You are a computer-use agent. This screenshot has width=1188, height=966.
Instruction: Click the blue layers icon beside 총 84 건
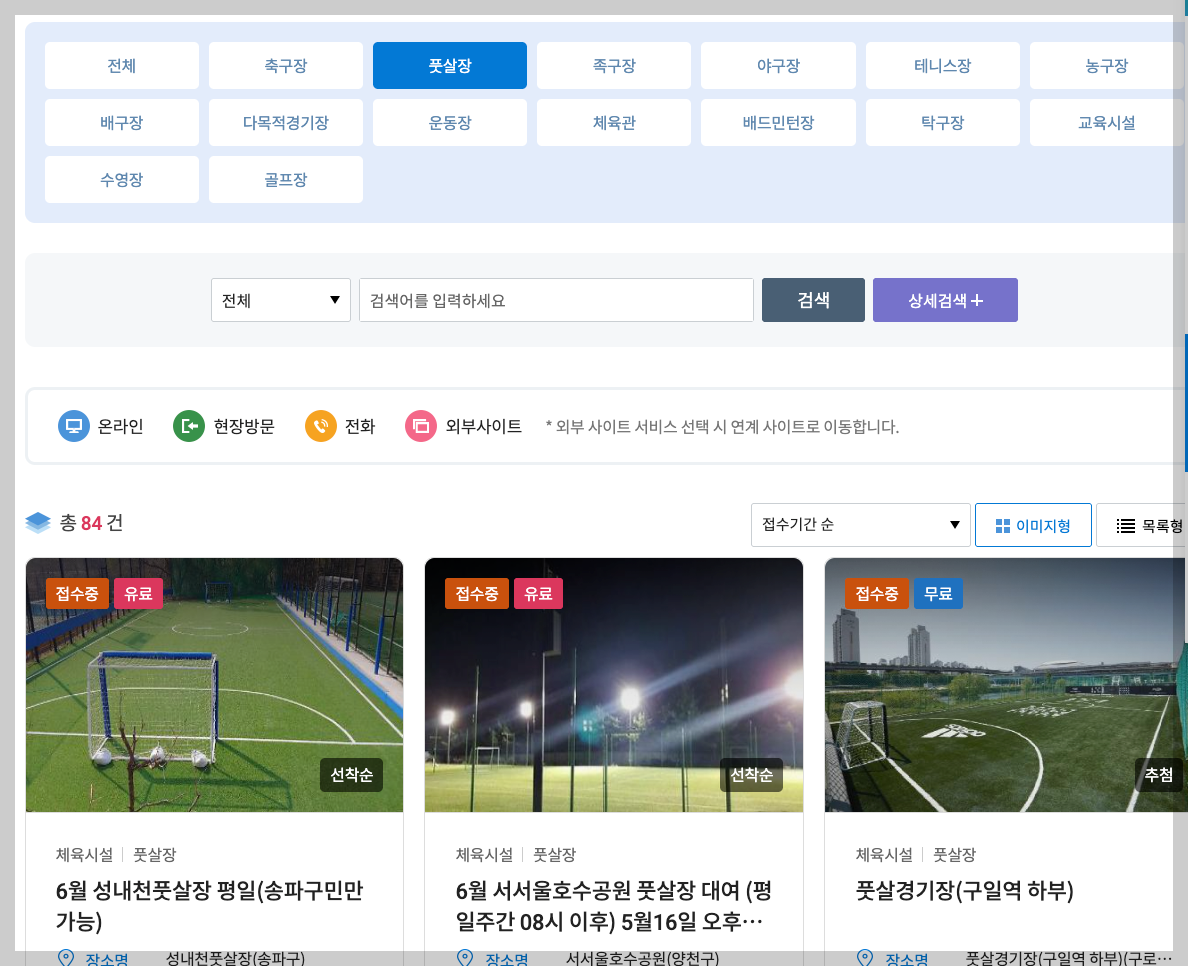tap(38, 523)
